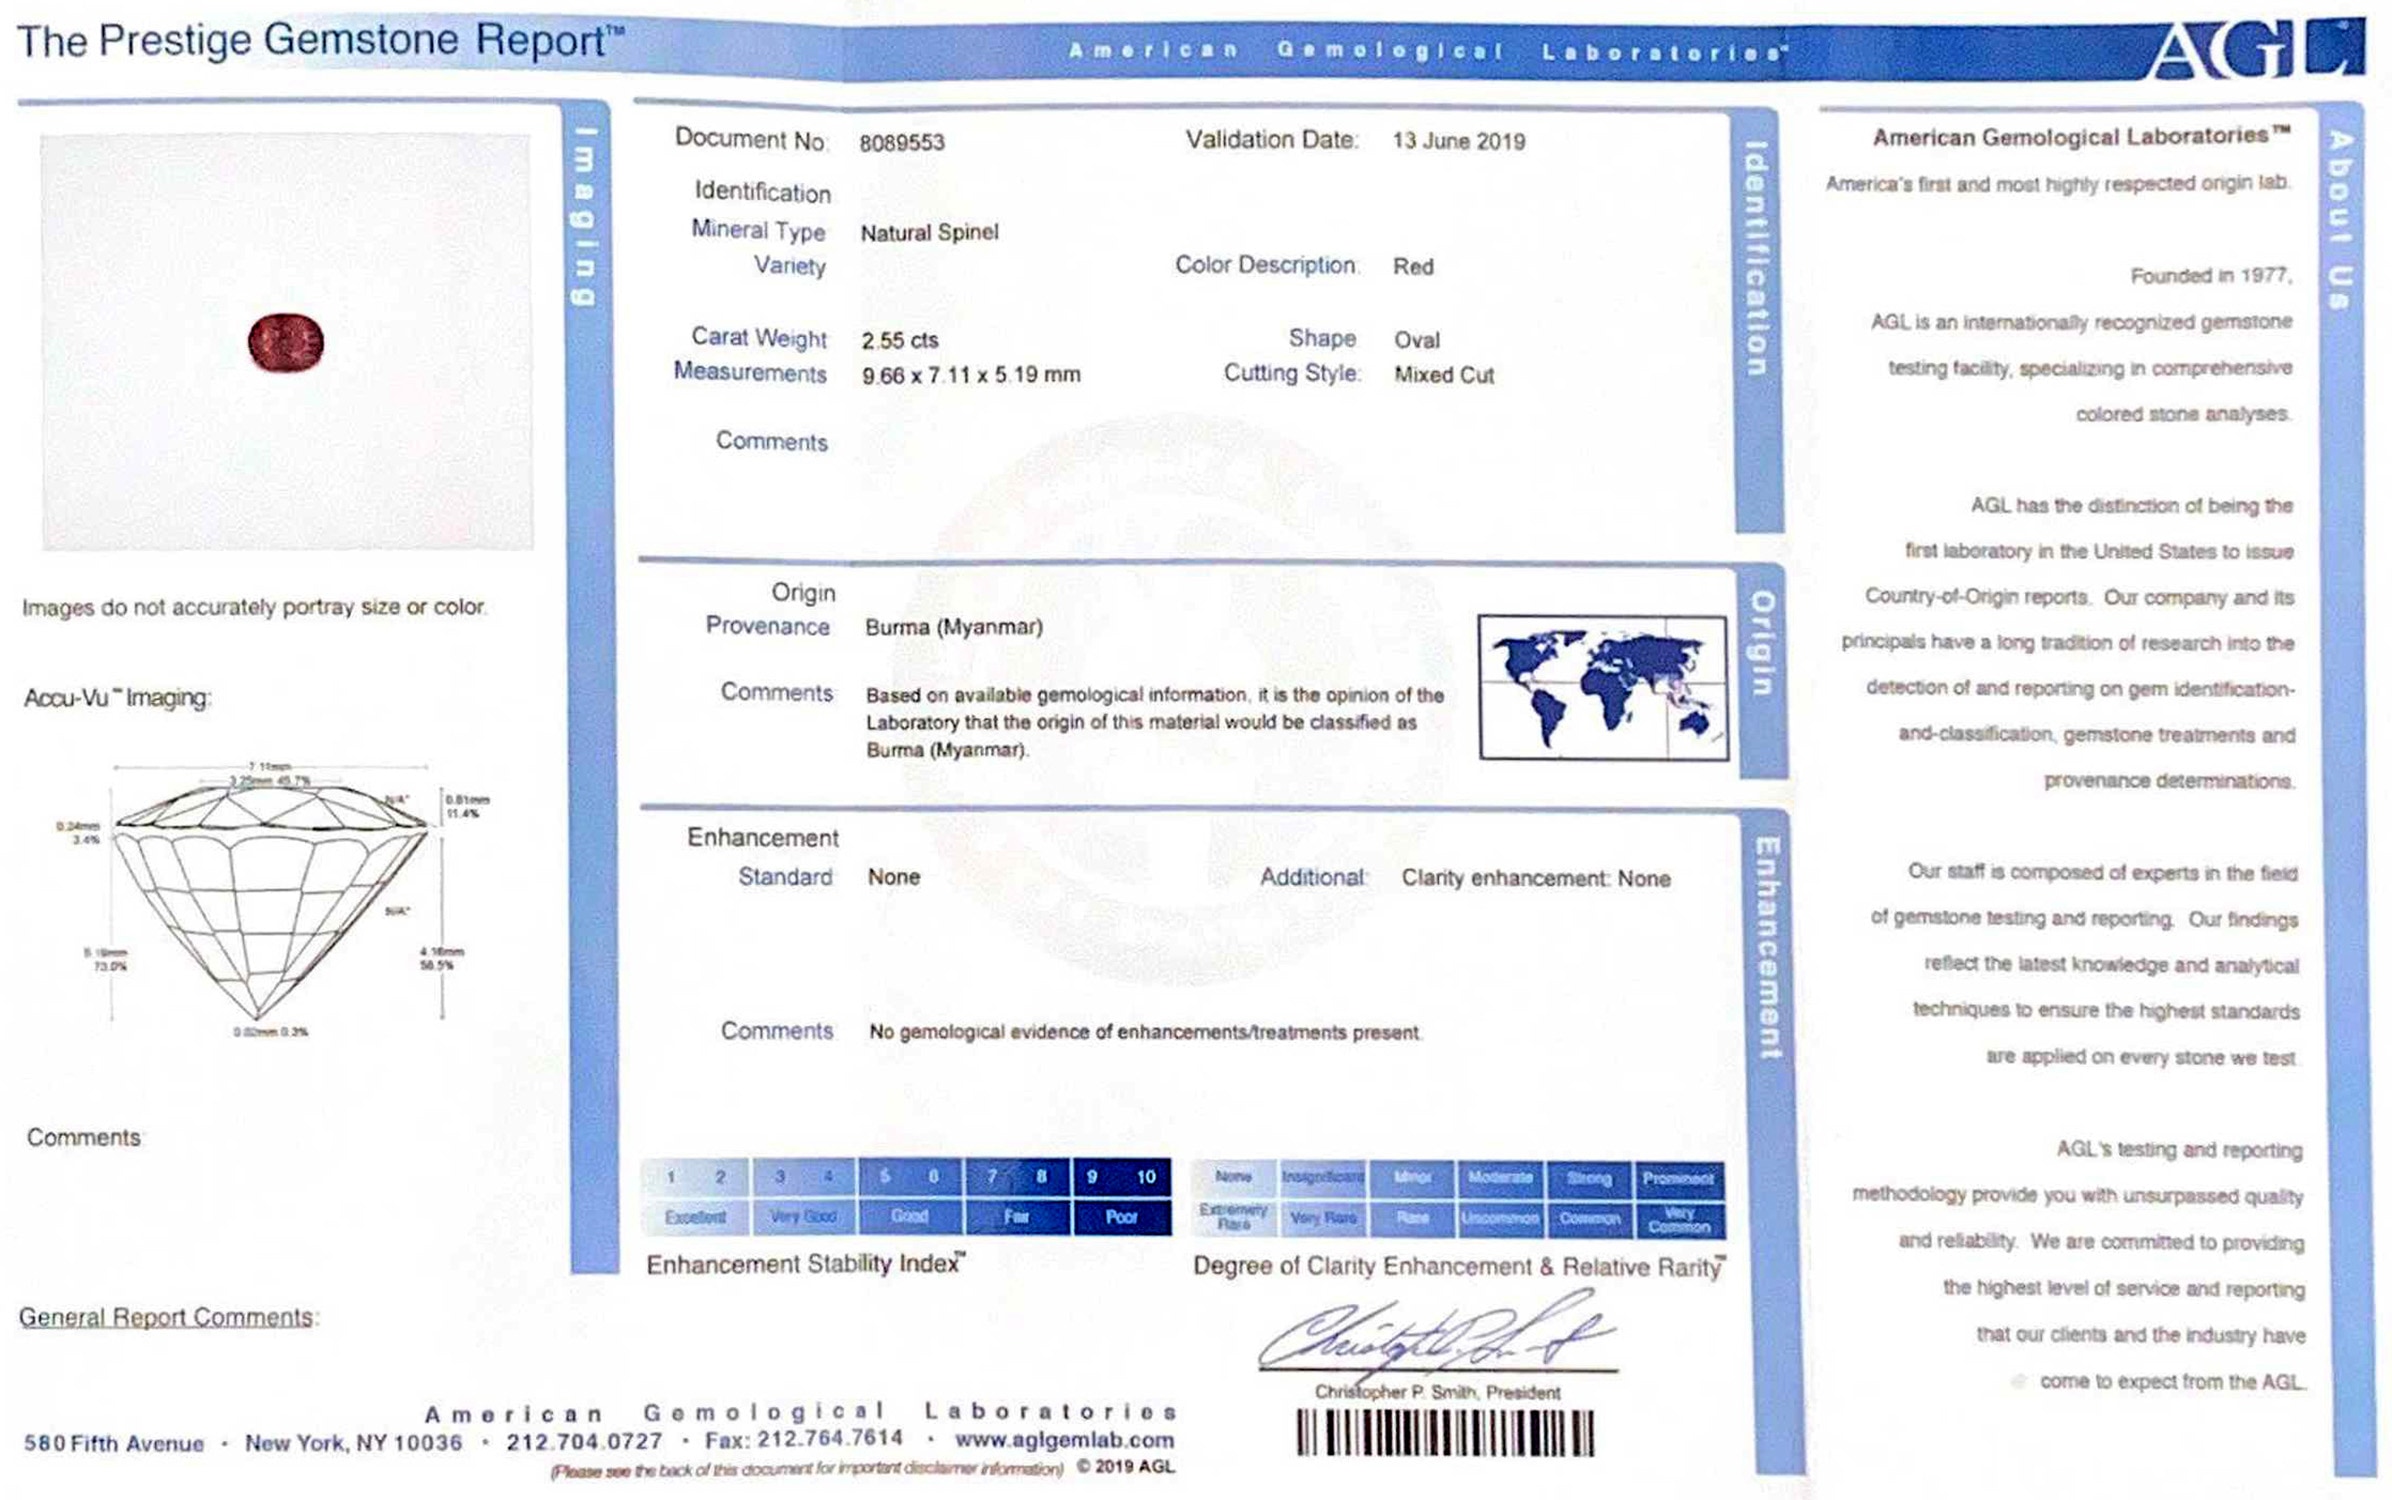Click the 'Prominent' clarity enhancement cell
Screen dimensions: 2392x1500
pyautogui.click(x=1678, y=1178)
